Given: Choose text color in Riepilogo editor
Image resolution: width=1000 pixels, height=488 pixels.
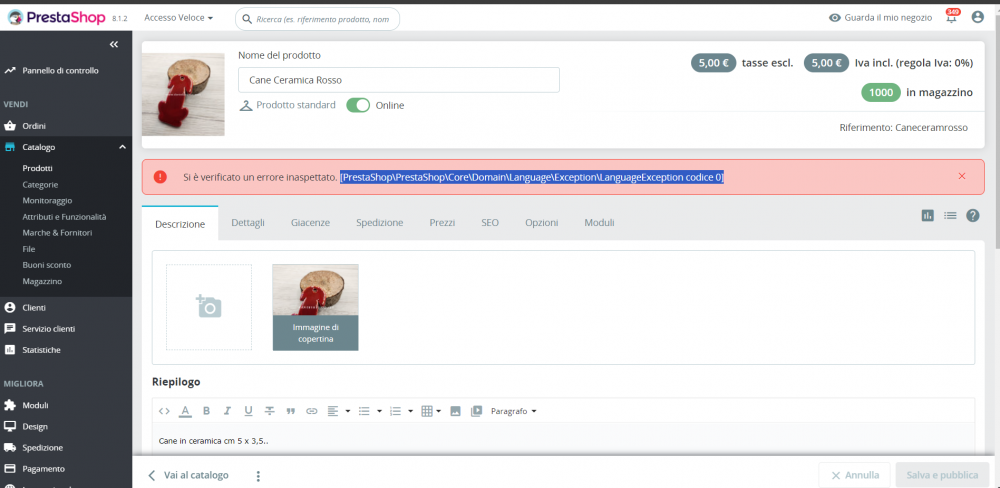Looking at the screenshot, I should 185,411.
